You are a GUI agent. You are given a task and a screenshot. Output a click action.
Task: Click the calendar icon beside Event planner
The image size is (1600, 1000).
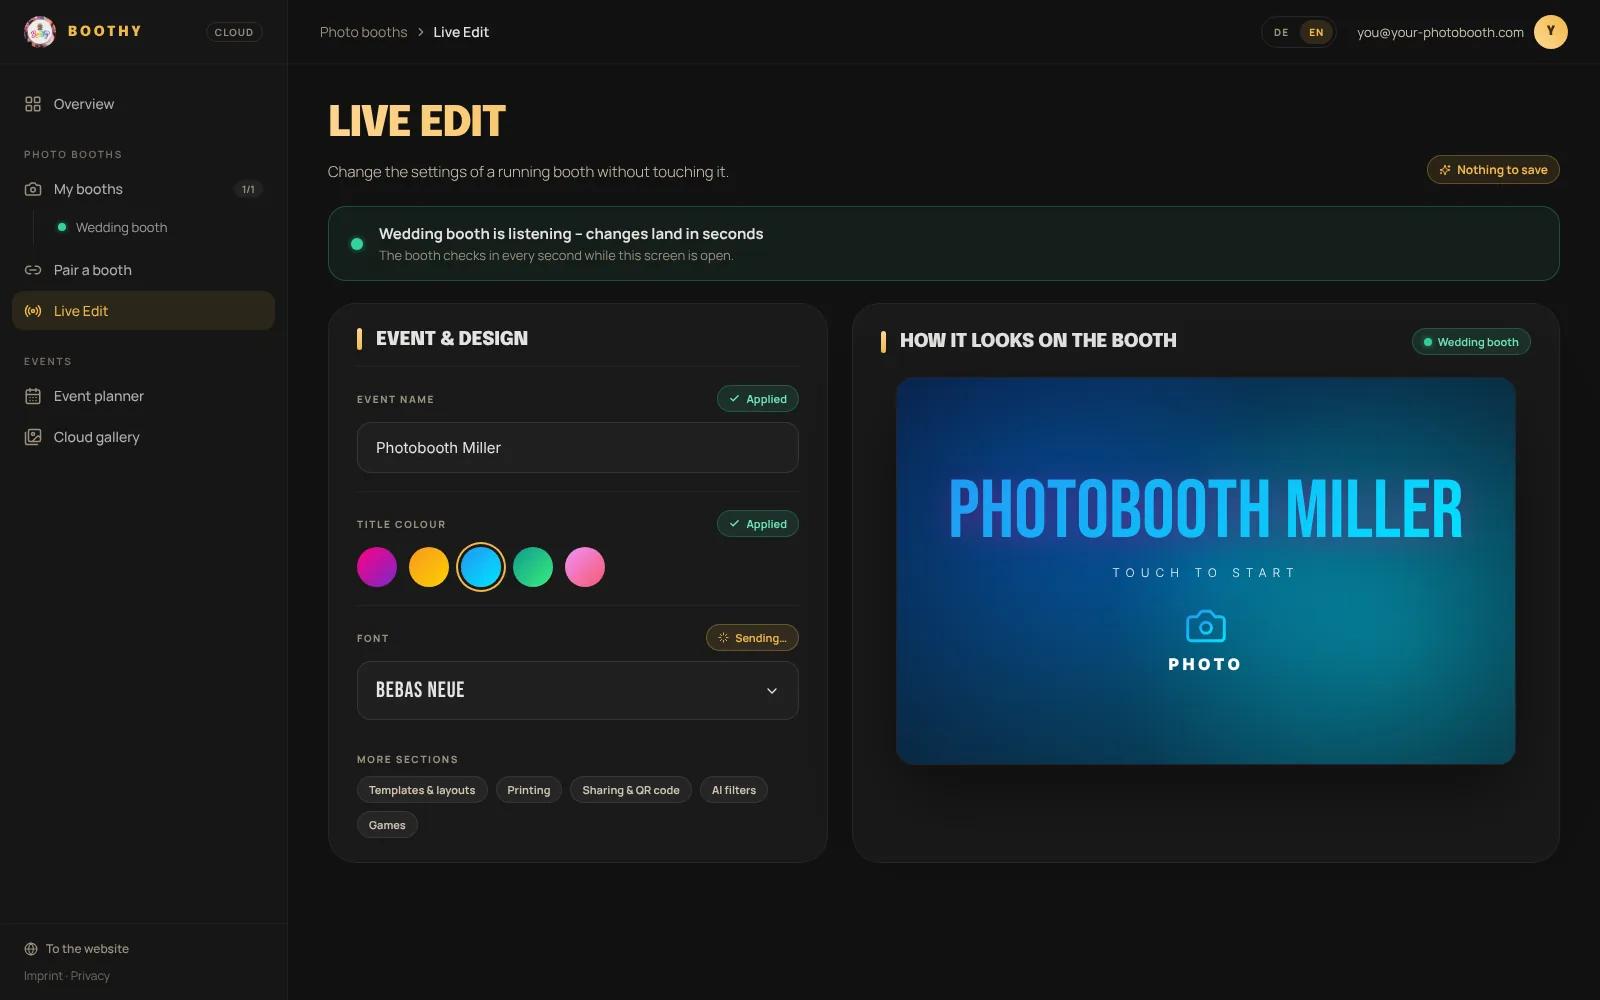(33, 396)
